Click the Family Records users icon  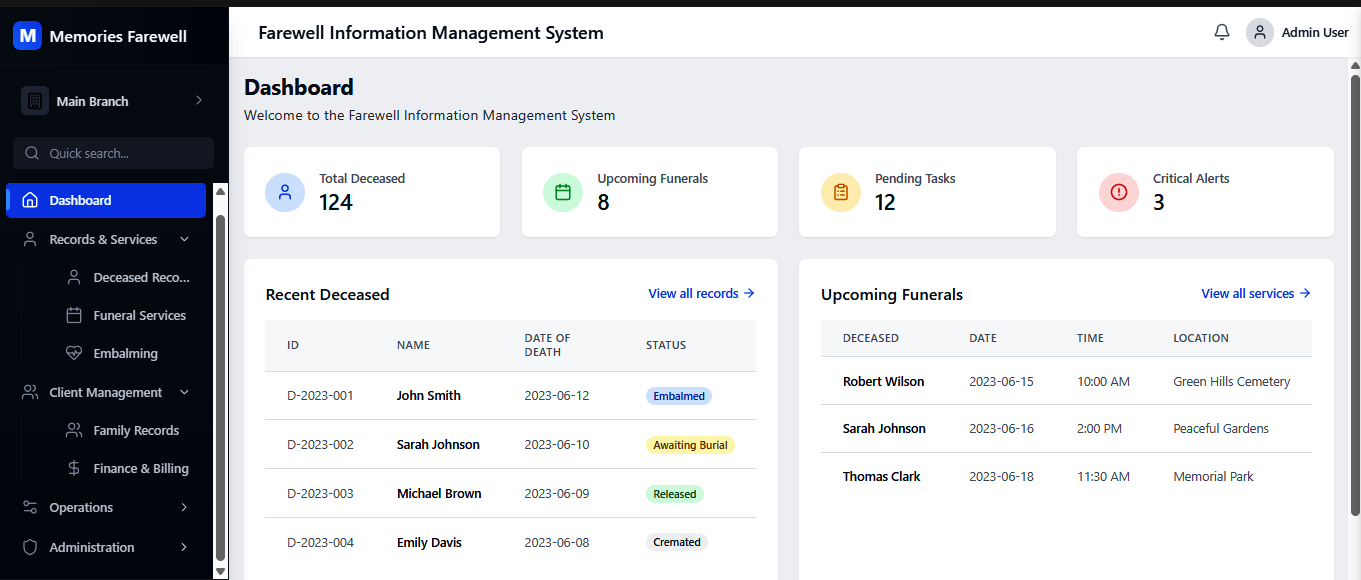[74, 430]
